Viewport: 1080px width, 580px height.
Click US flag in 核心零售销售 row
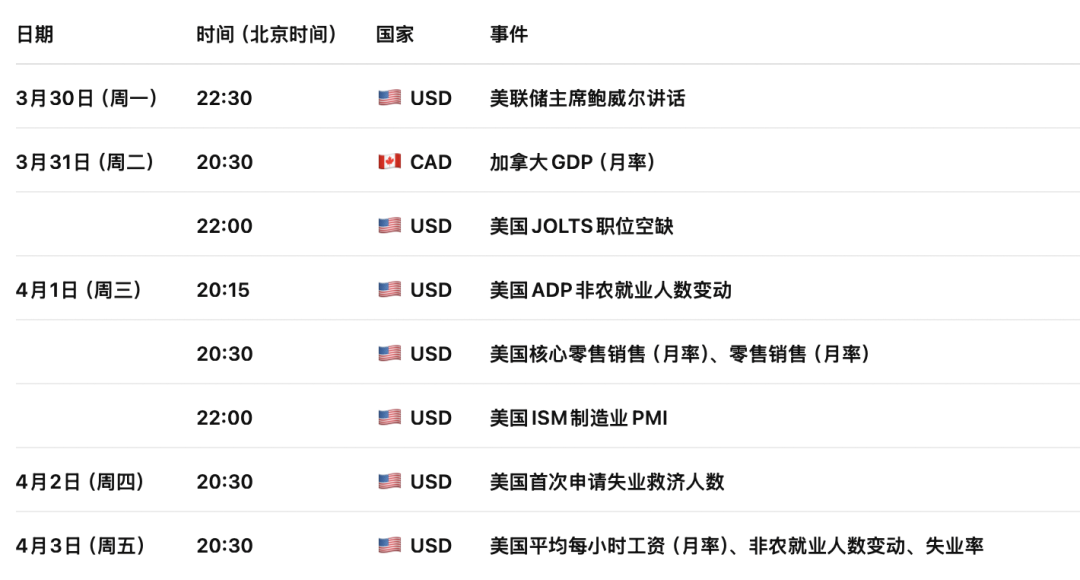389,354
